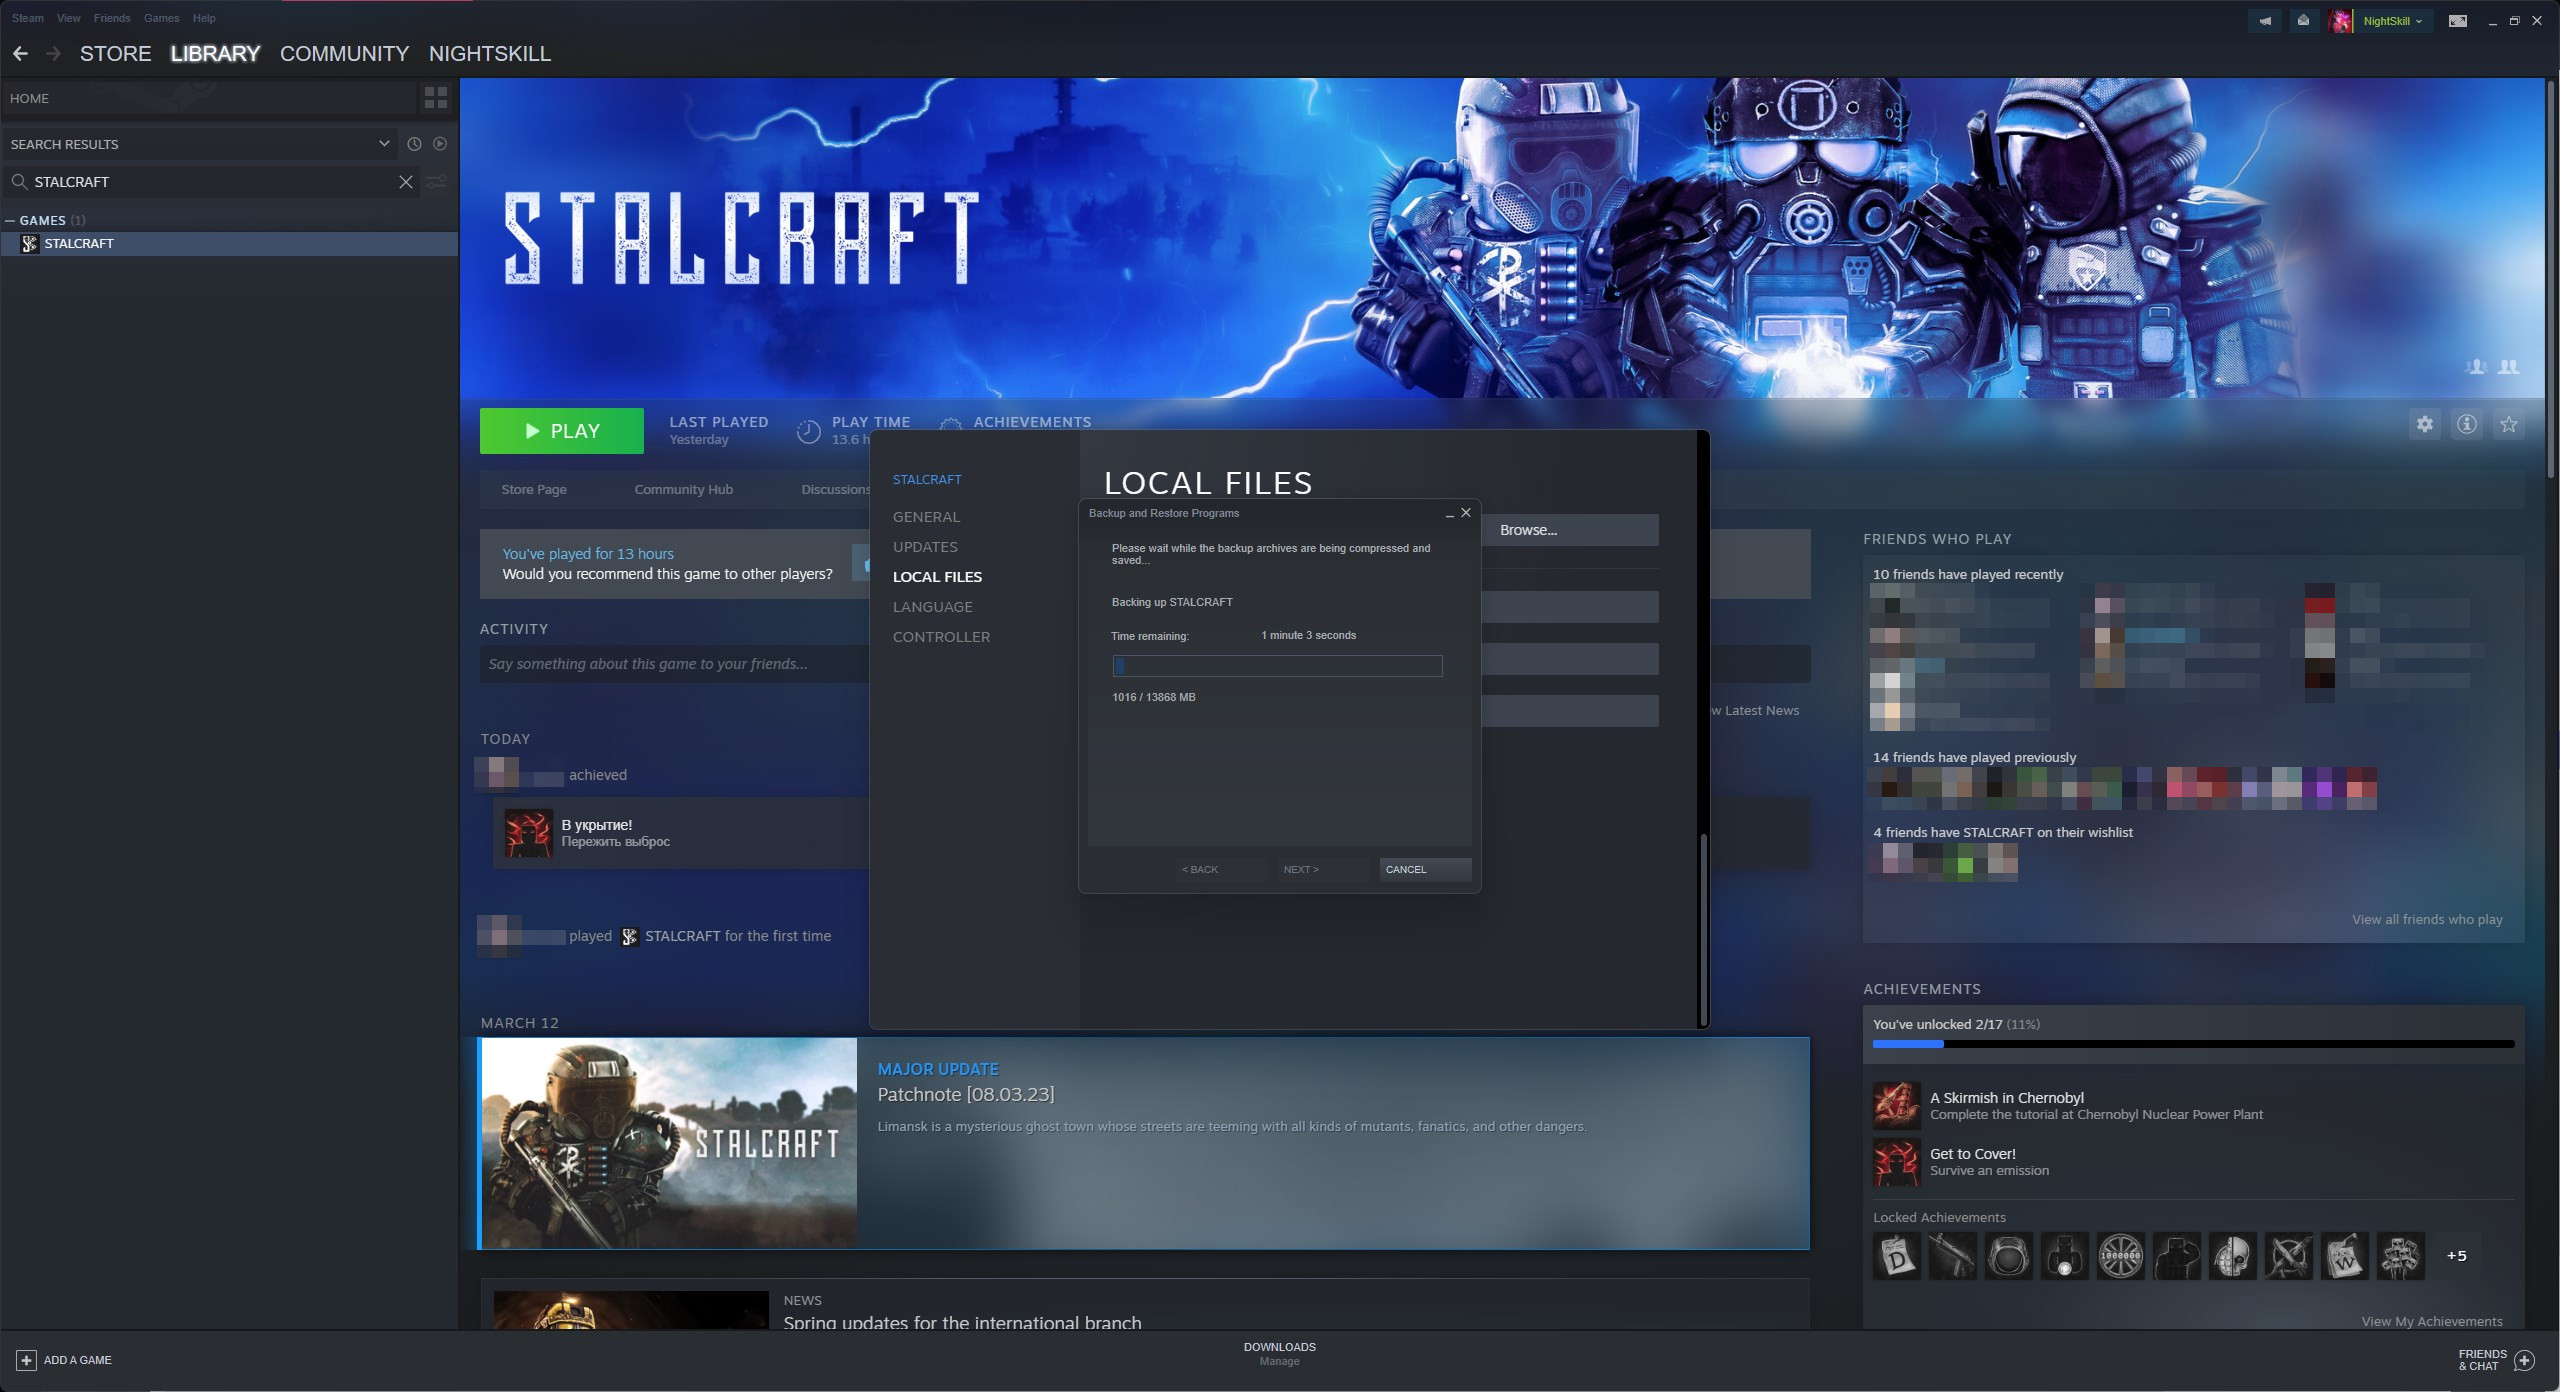The height and width of the screenshot is (1392, 2560).
Task: Open notifications bell icon
Action: pos(2303,20)
